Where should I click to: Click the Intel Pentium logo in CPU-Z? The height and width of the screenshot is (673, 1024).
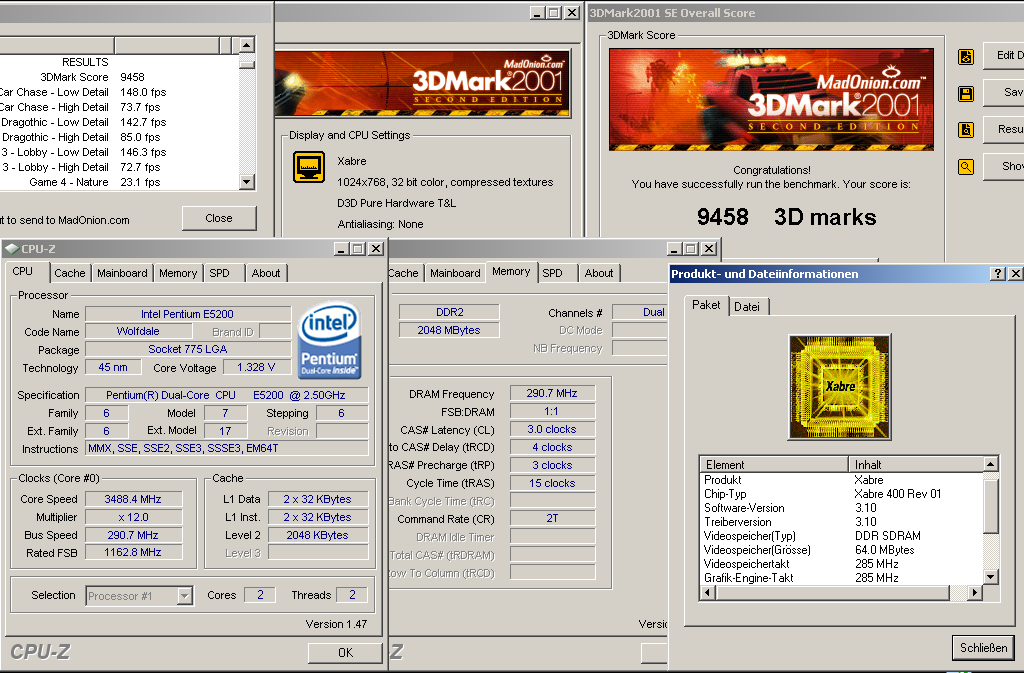[330, 340]
